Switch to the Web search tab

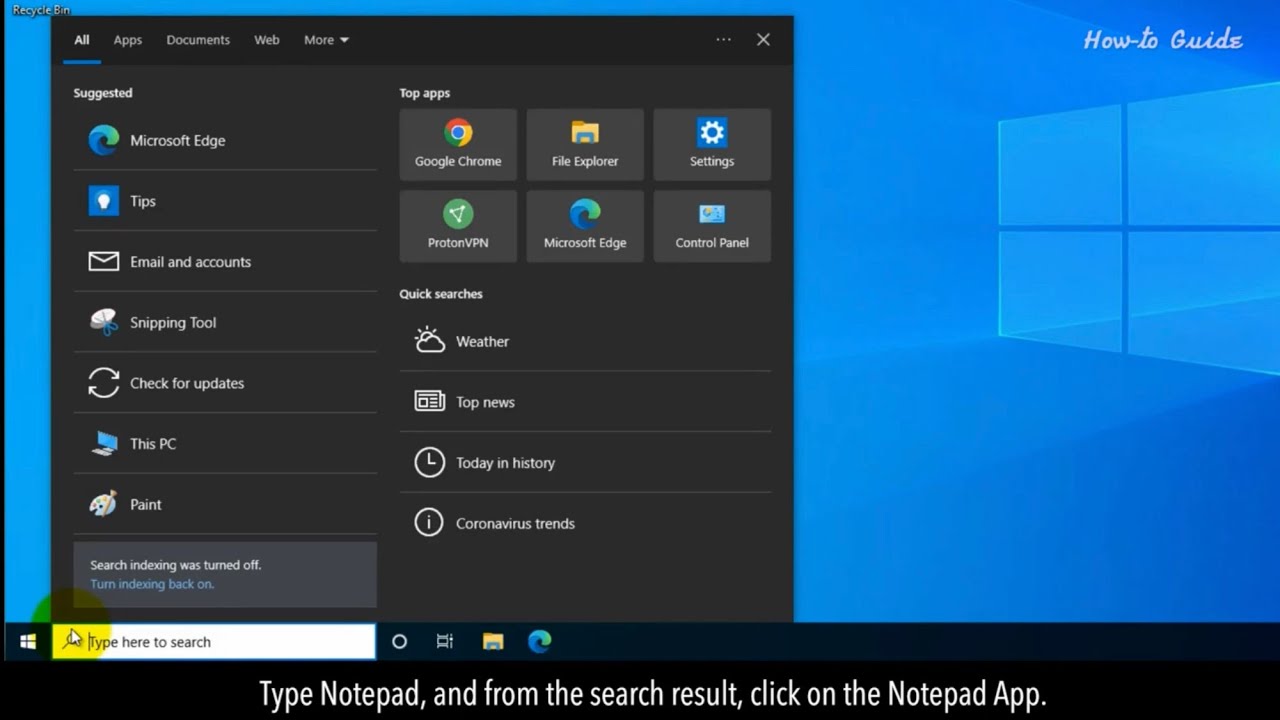tap(266, 40)
